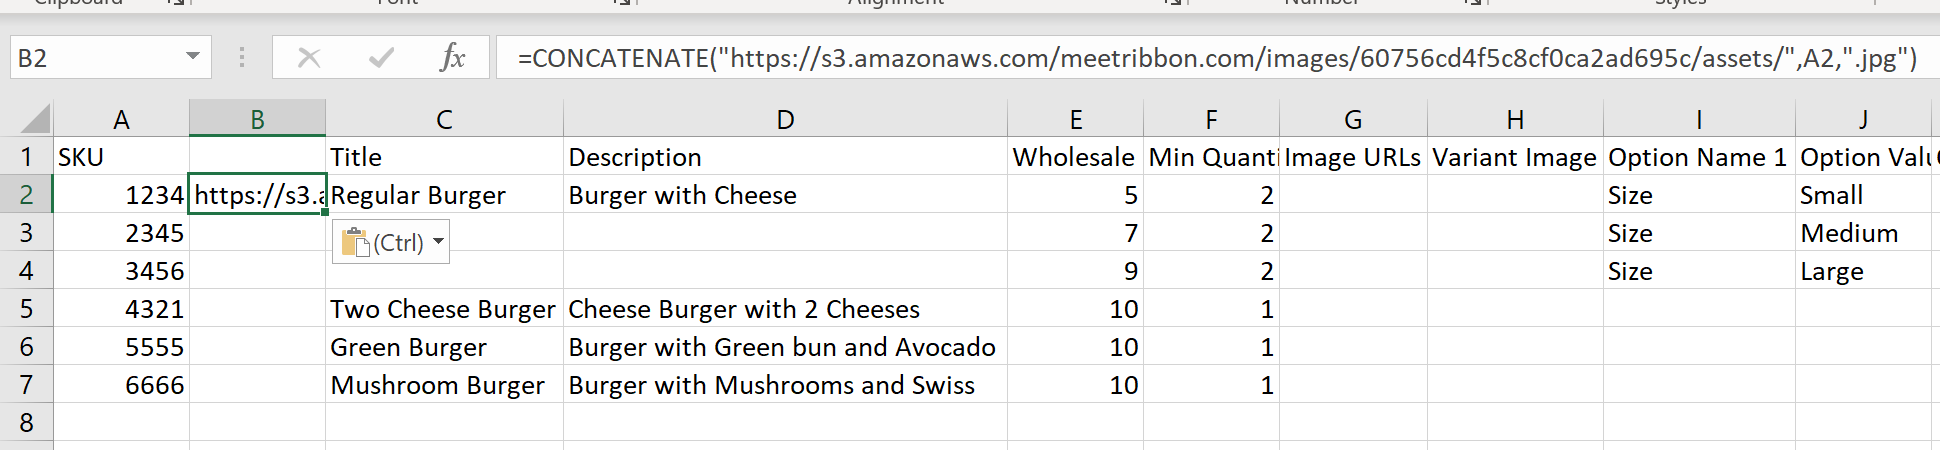This screenshot has width=1940, height=450.
Task: Select the cell with SKU 4321
Action: [x=121, y=309]
